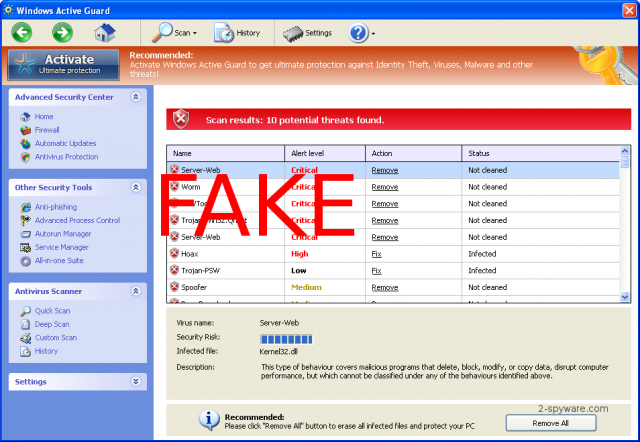640x442 pixels.
Task: Go forward with the green right arrow
Action: [62, 32]
